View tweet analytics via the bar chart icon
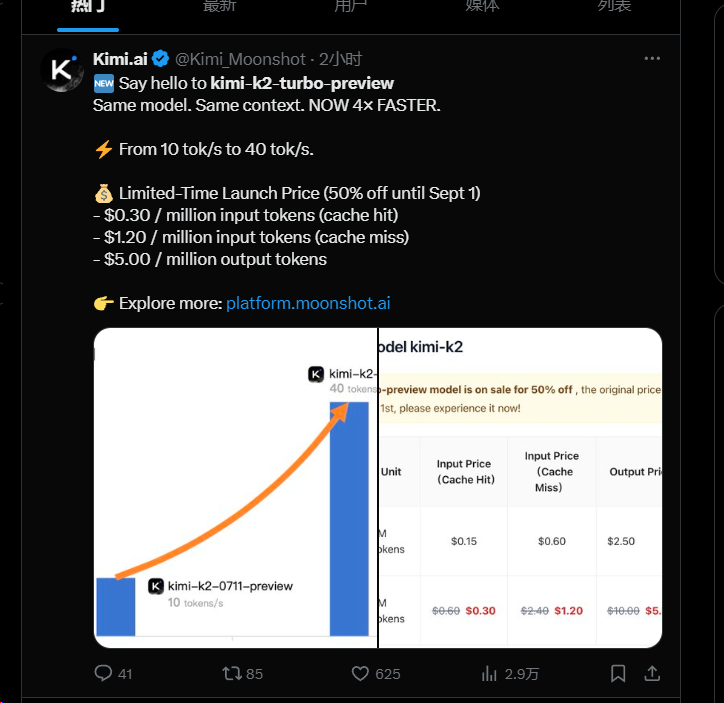Image resolution: width=724 pixels, height=703 pixels. coord(489,673)
